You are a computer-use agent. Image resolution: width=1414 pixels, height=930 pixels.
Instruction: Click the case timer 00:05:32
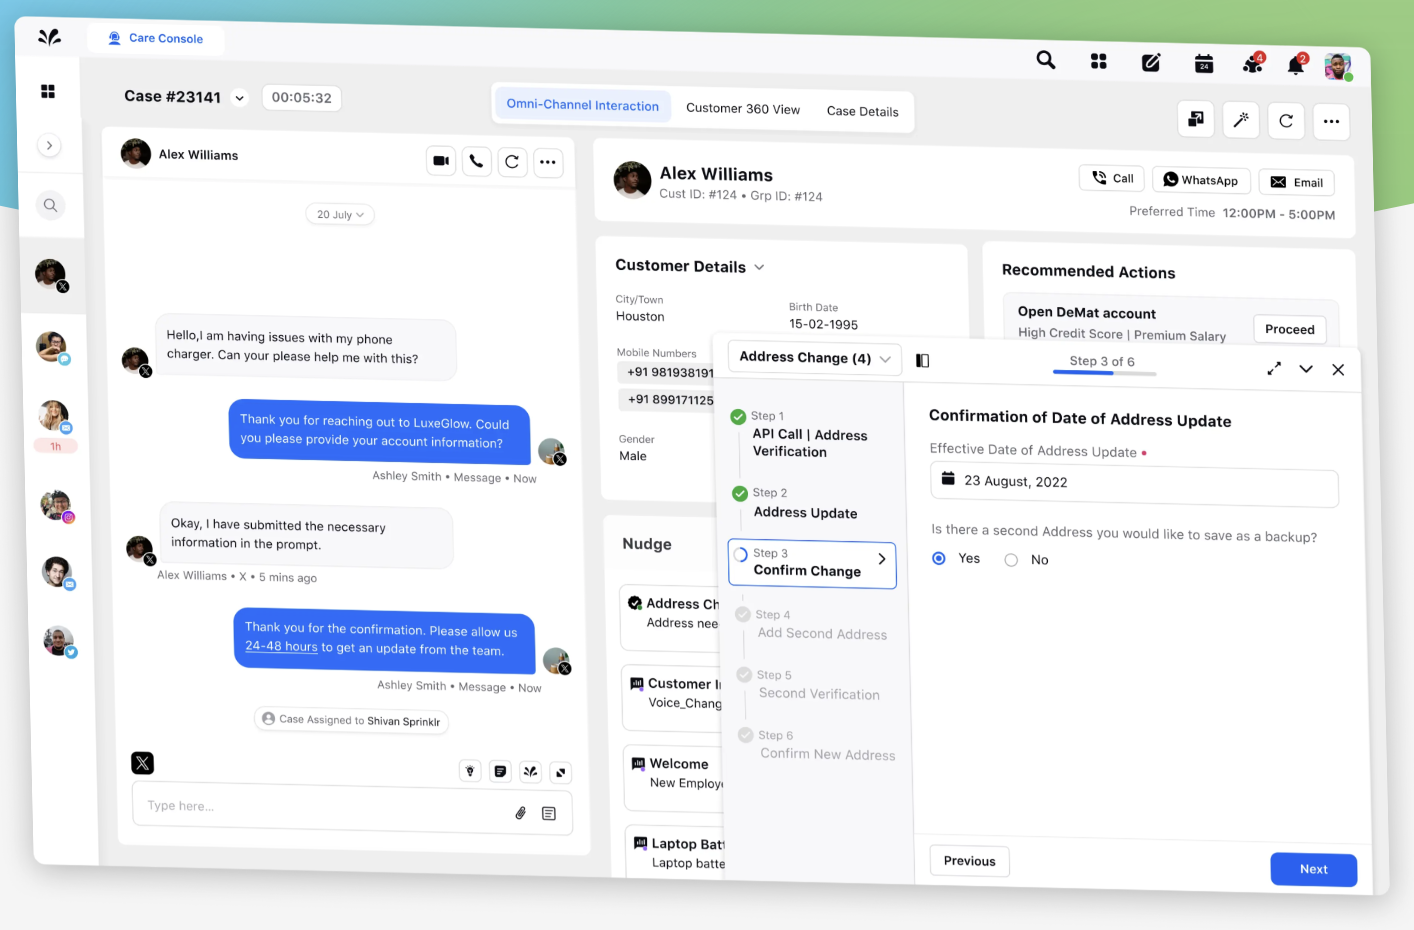[x=302, y=98]
